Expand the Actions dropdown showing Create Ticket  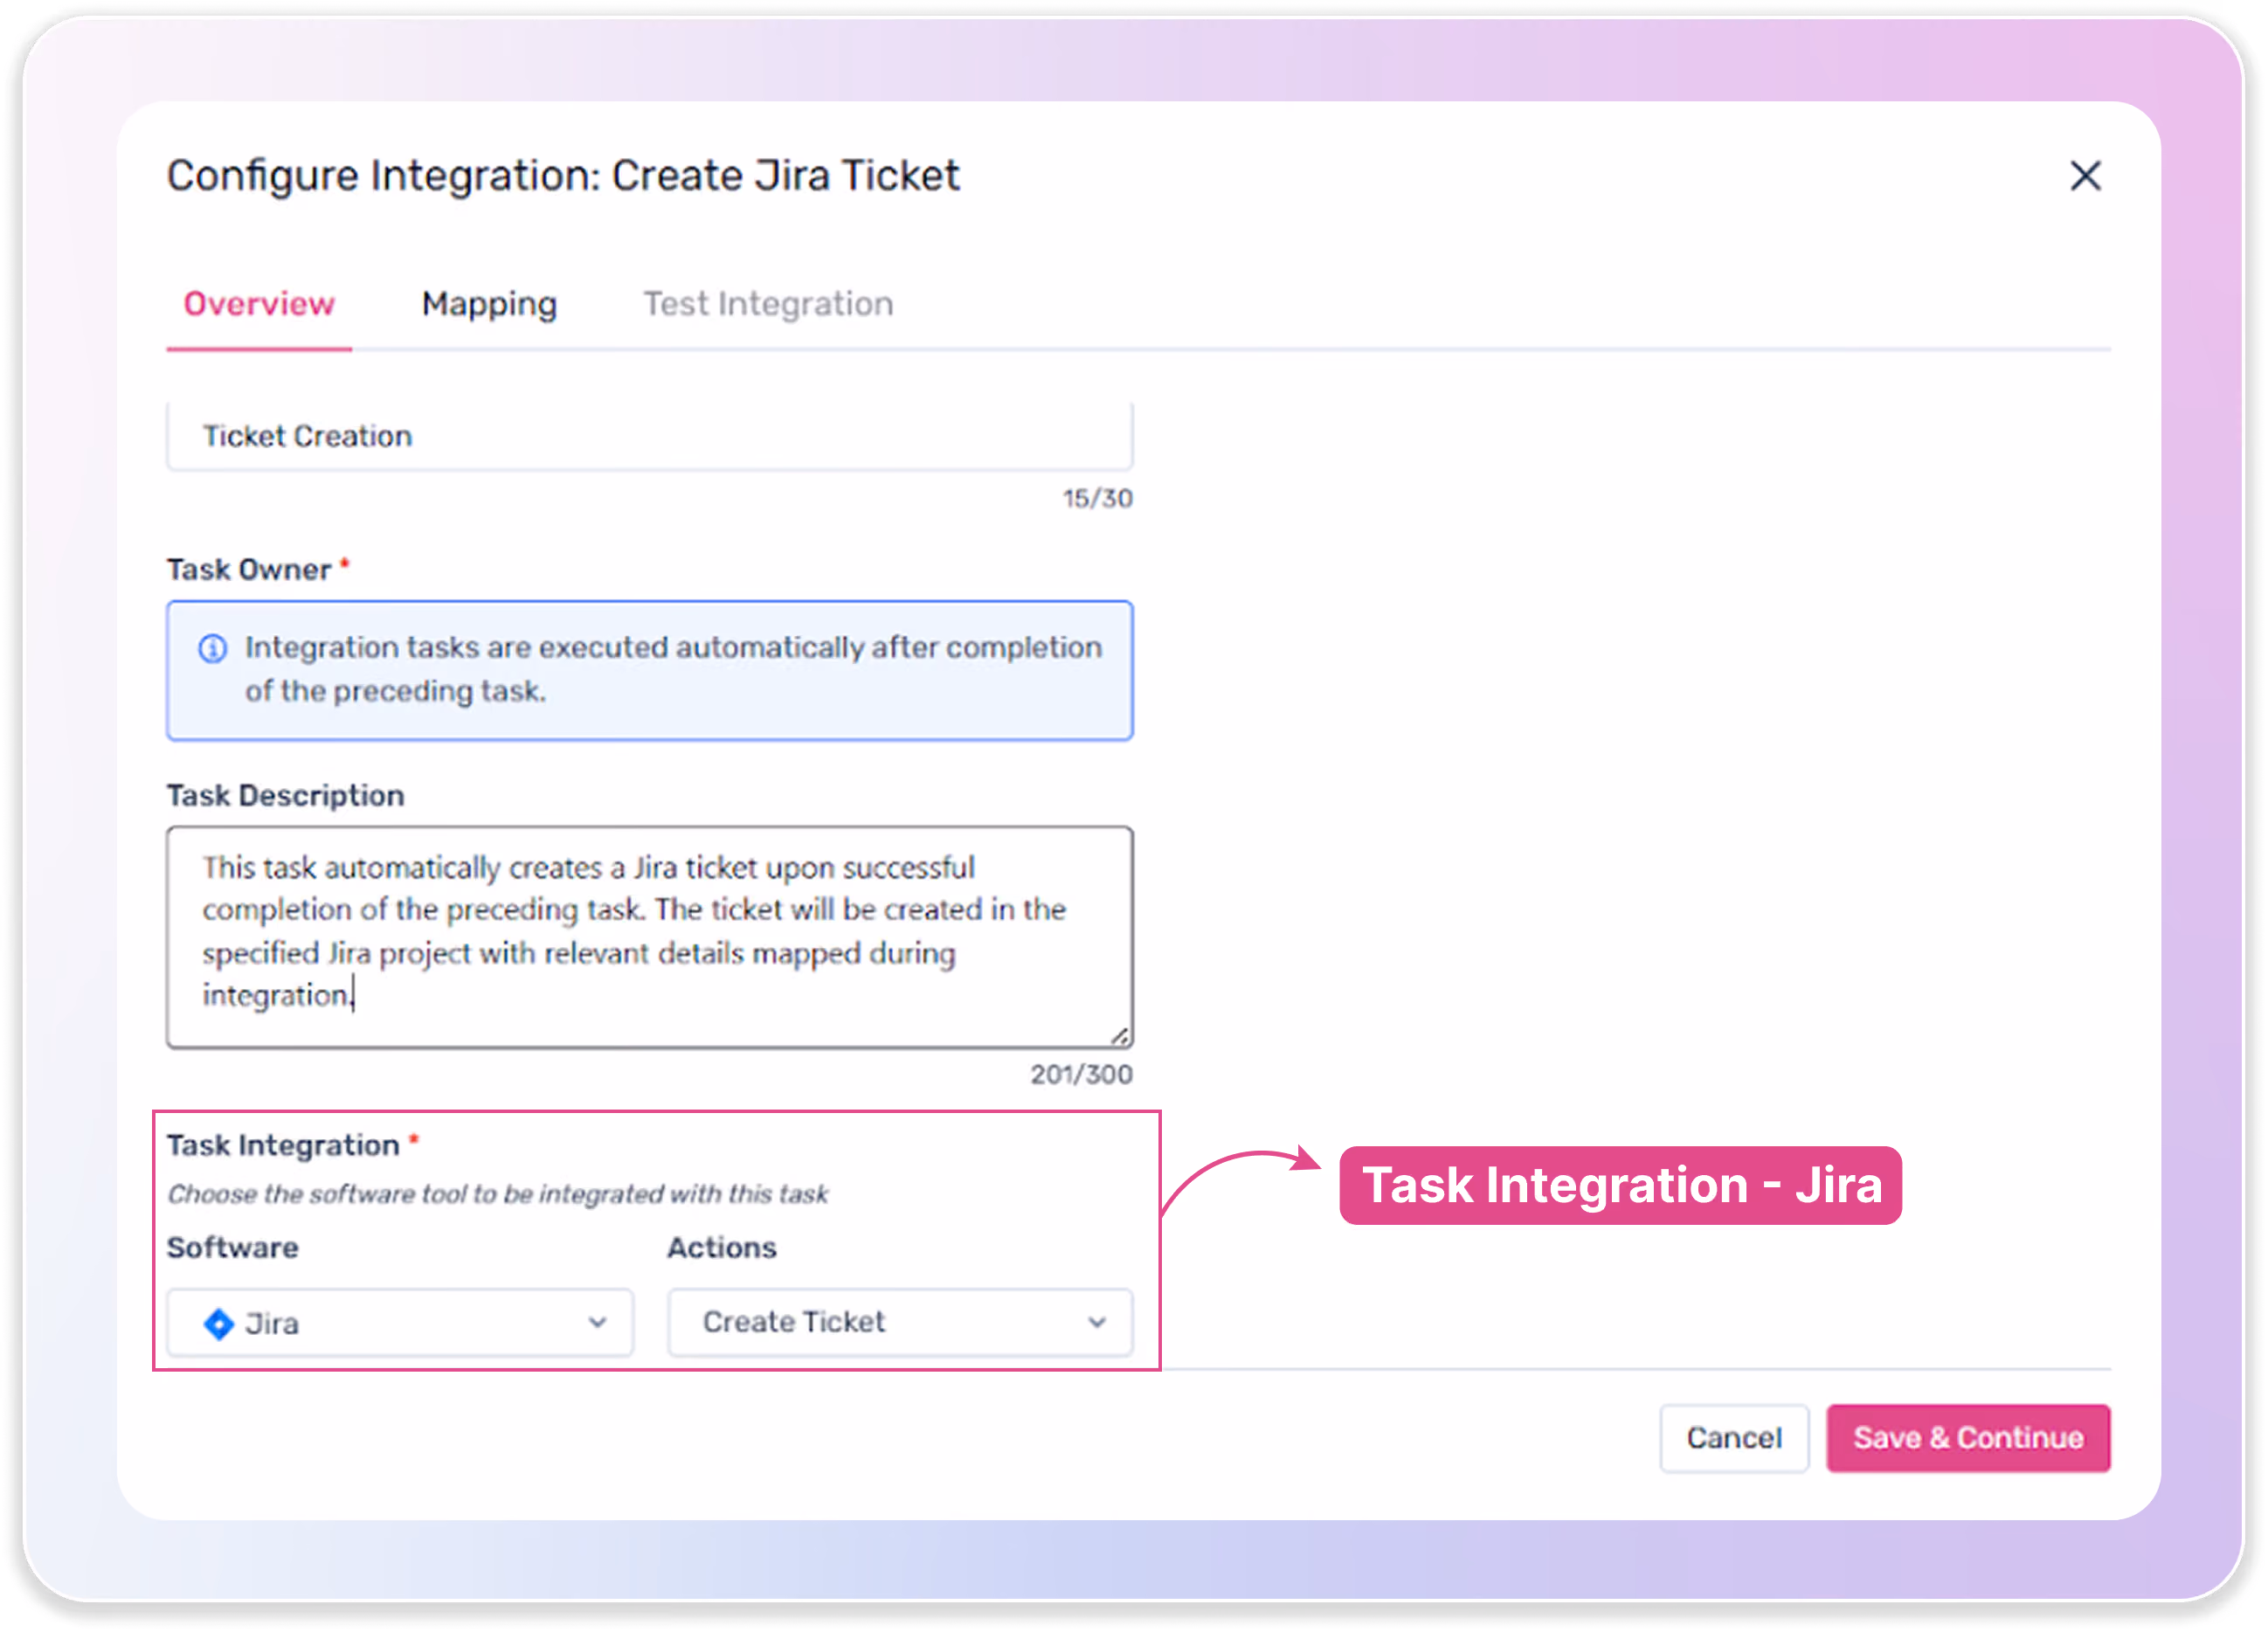click(x=900, y=1322)
